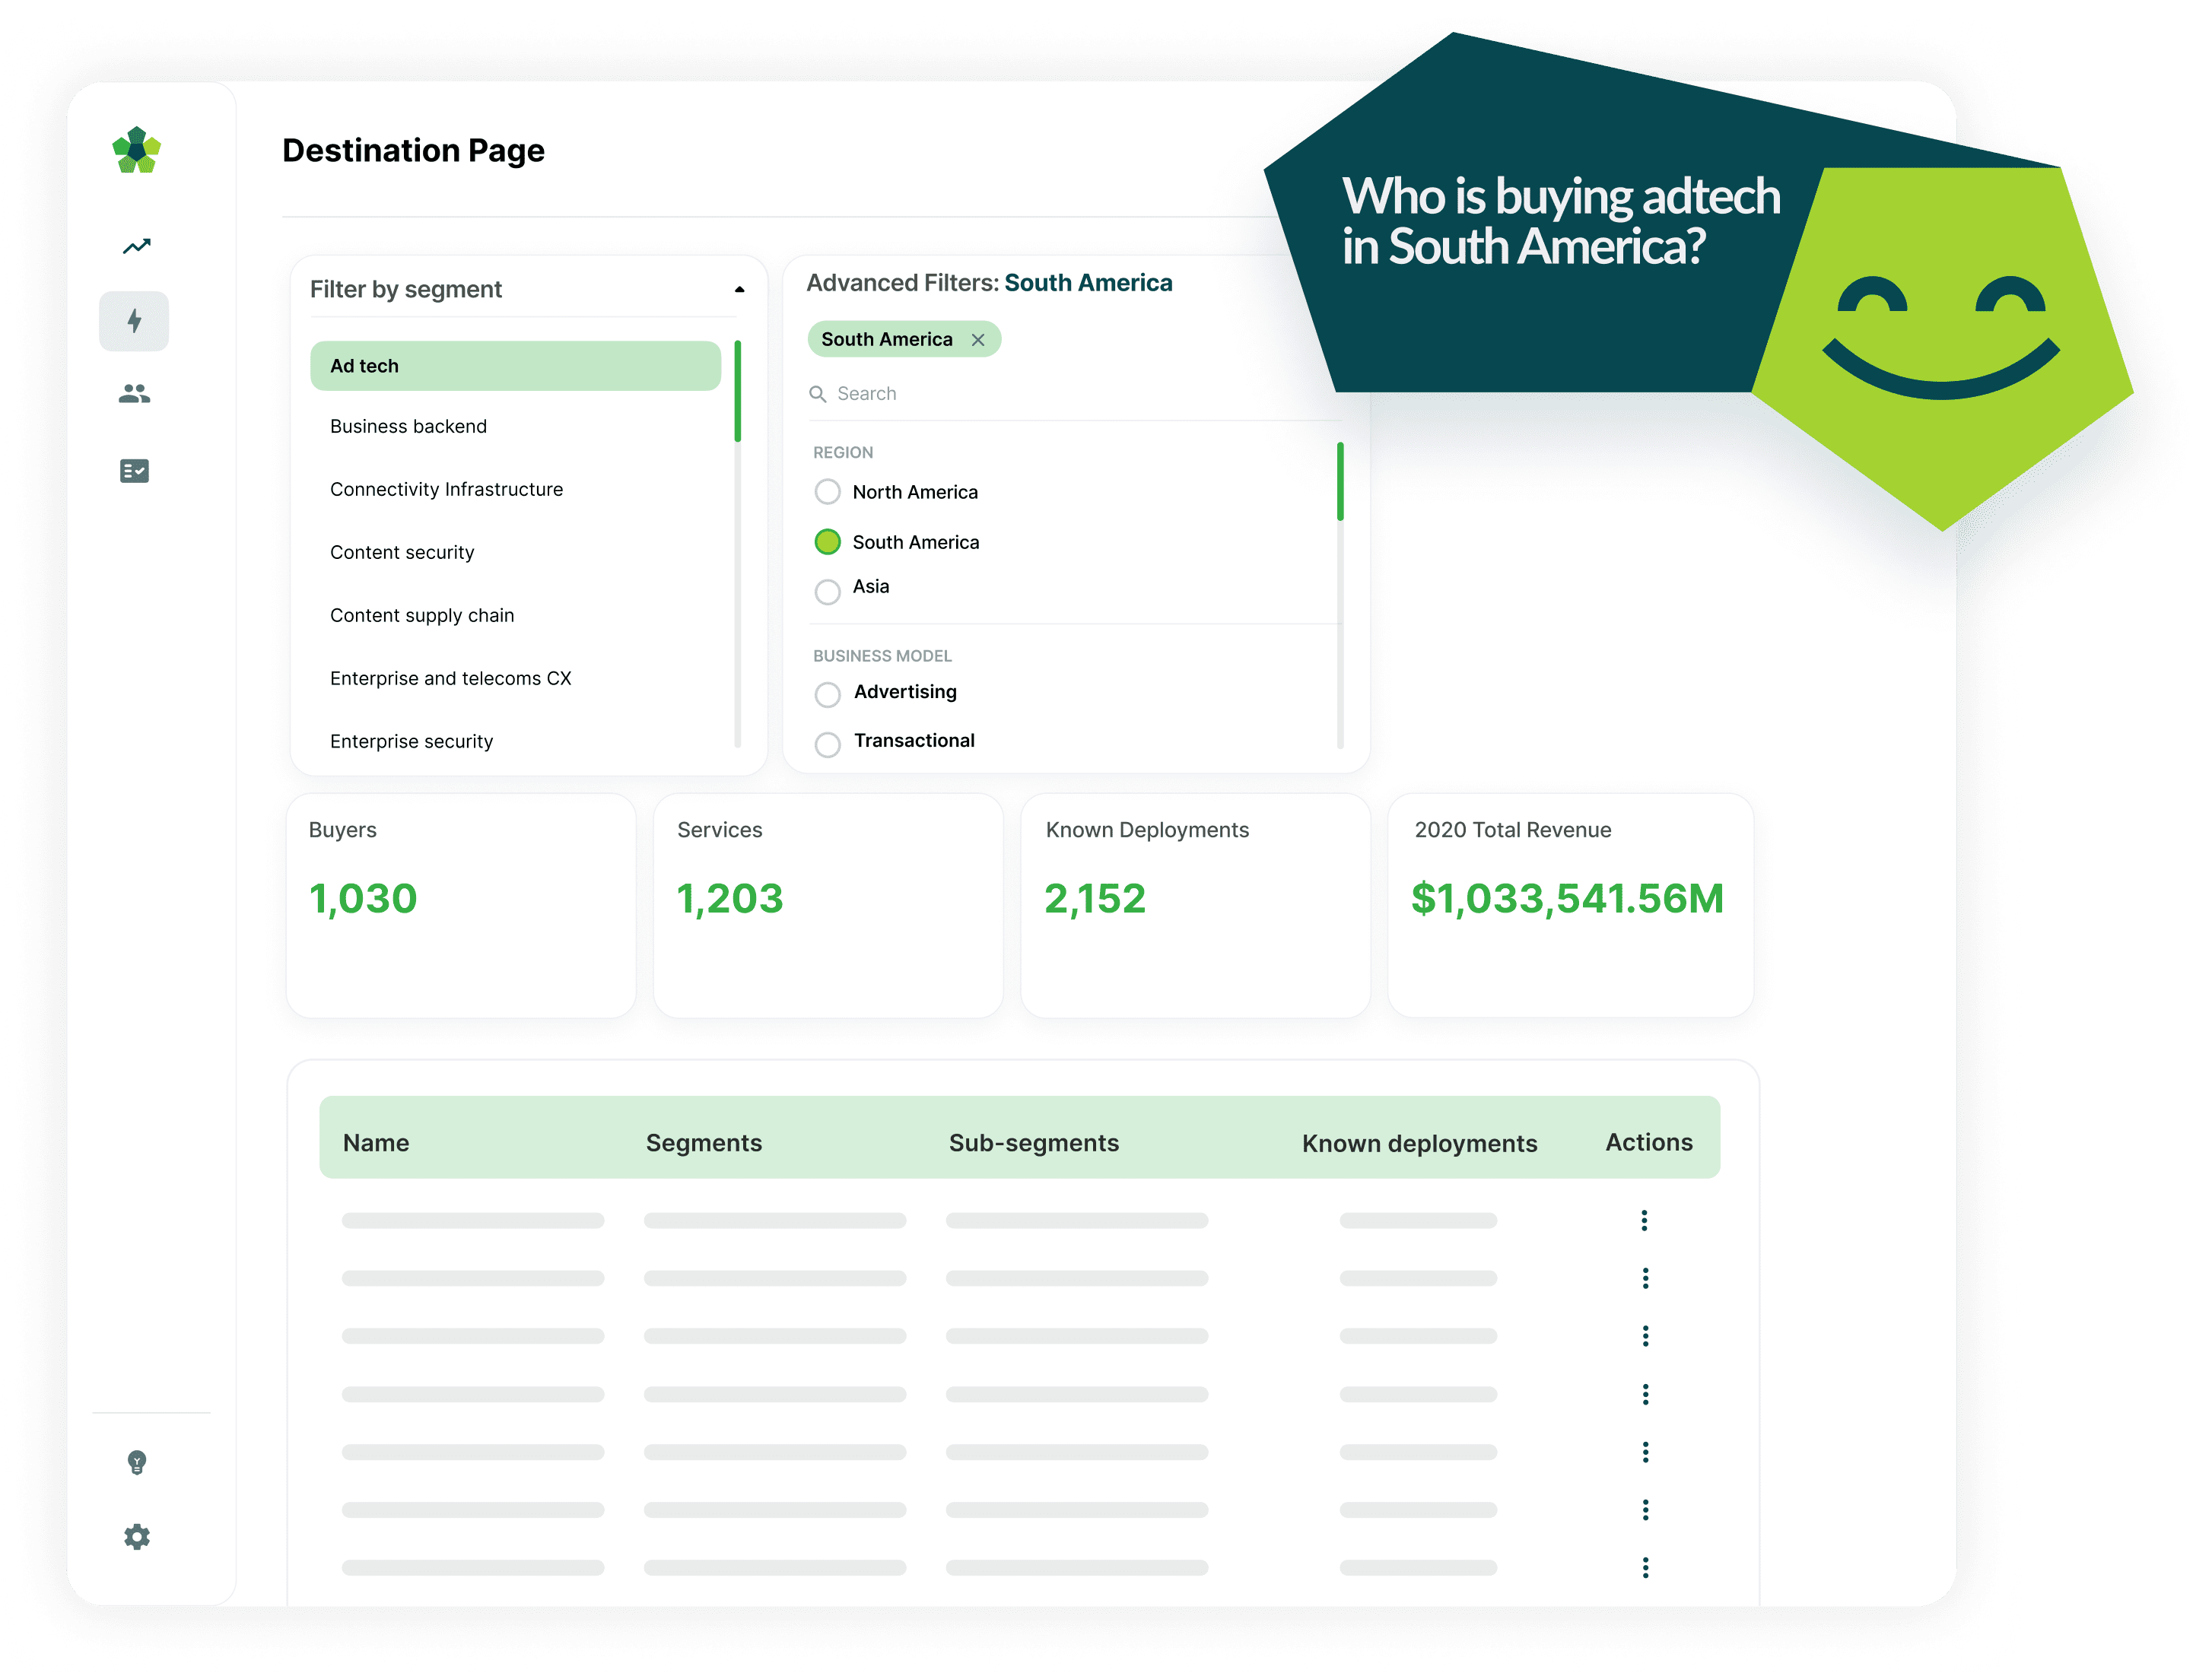The width and height of the screenshot is (2212, 1673).
Task: Select the Content security segment
Action: (402, 553)
